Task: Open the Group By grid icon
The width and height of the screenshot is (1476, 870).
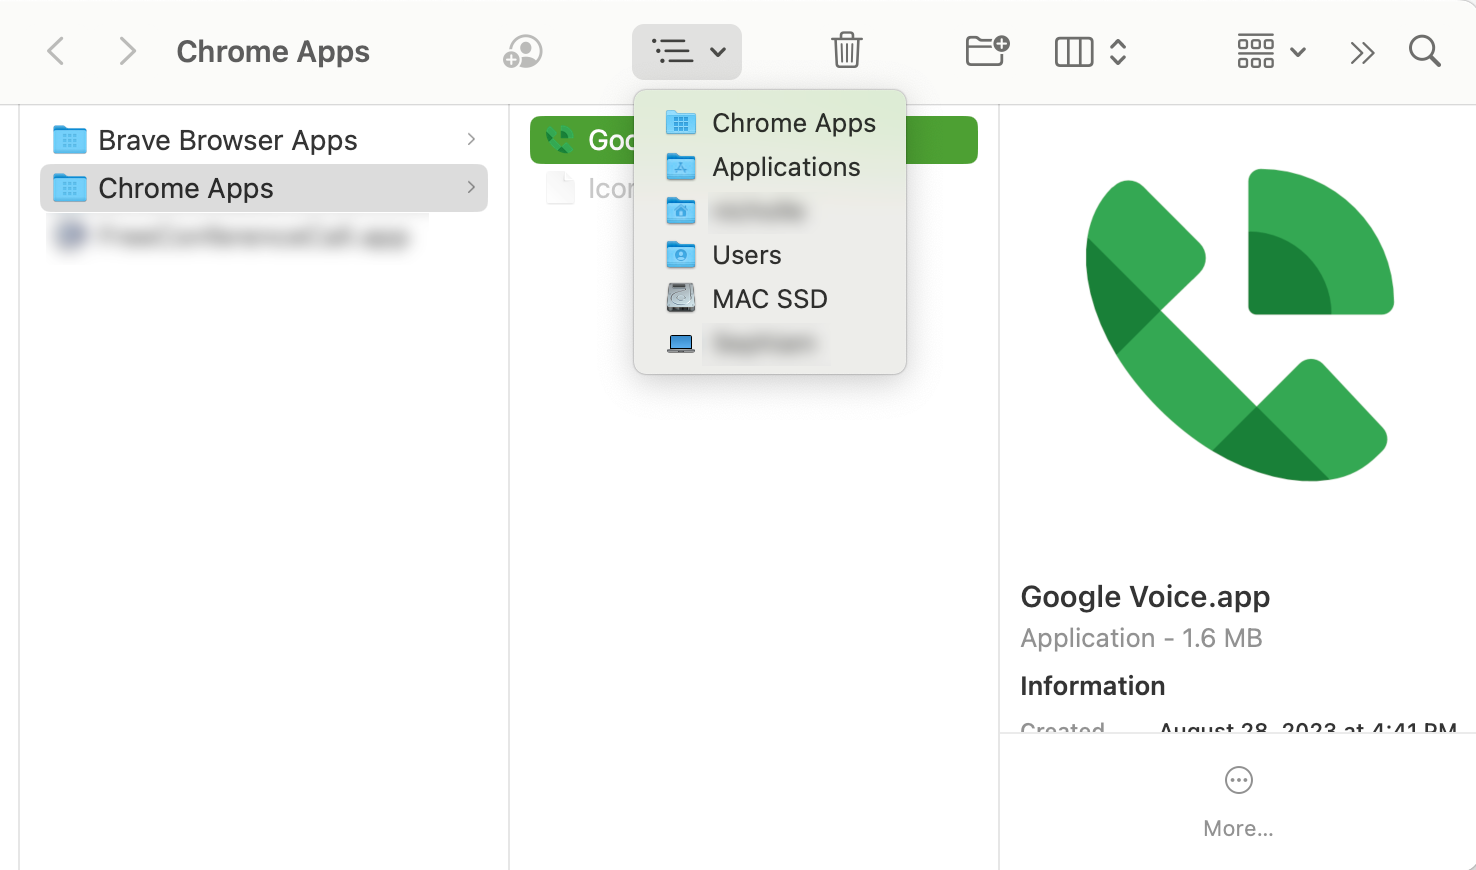Action: pos(1256,52)
